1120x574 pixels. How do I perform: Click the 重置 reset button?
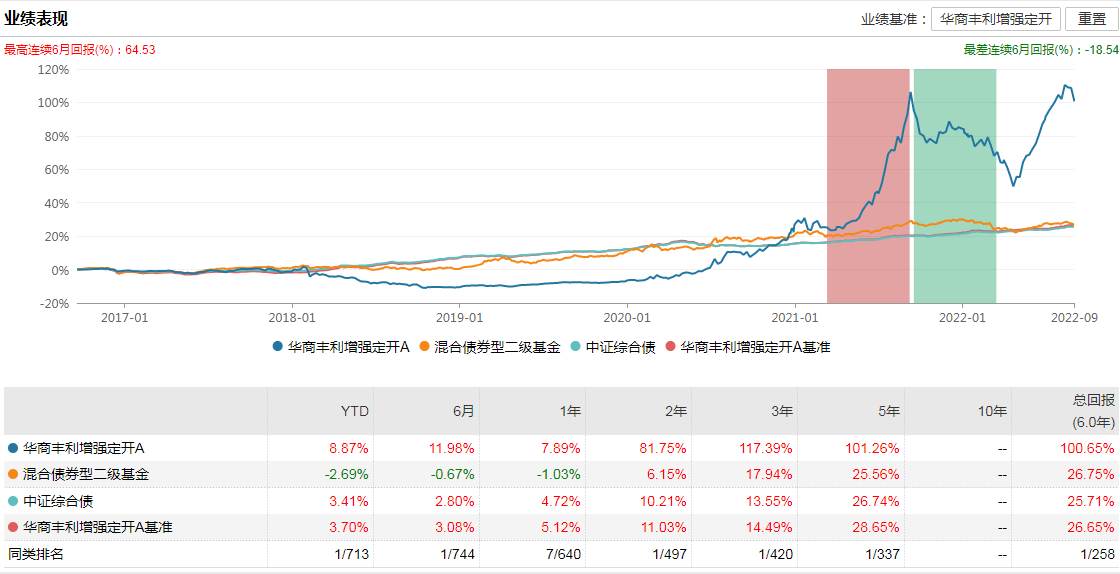(1092, 19)
